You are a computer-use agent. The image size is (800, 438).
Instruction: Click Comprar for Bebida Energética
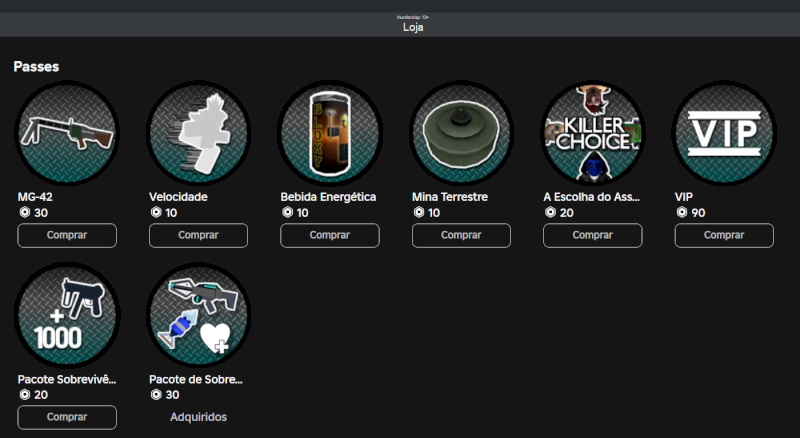pos(330,235)
